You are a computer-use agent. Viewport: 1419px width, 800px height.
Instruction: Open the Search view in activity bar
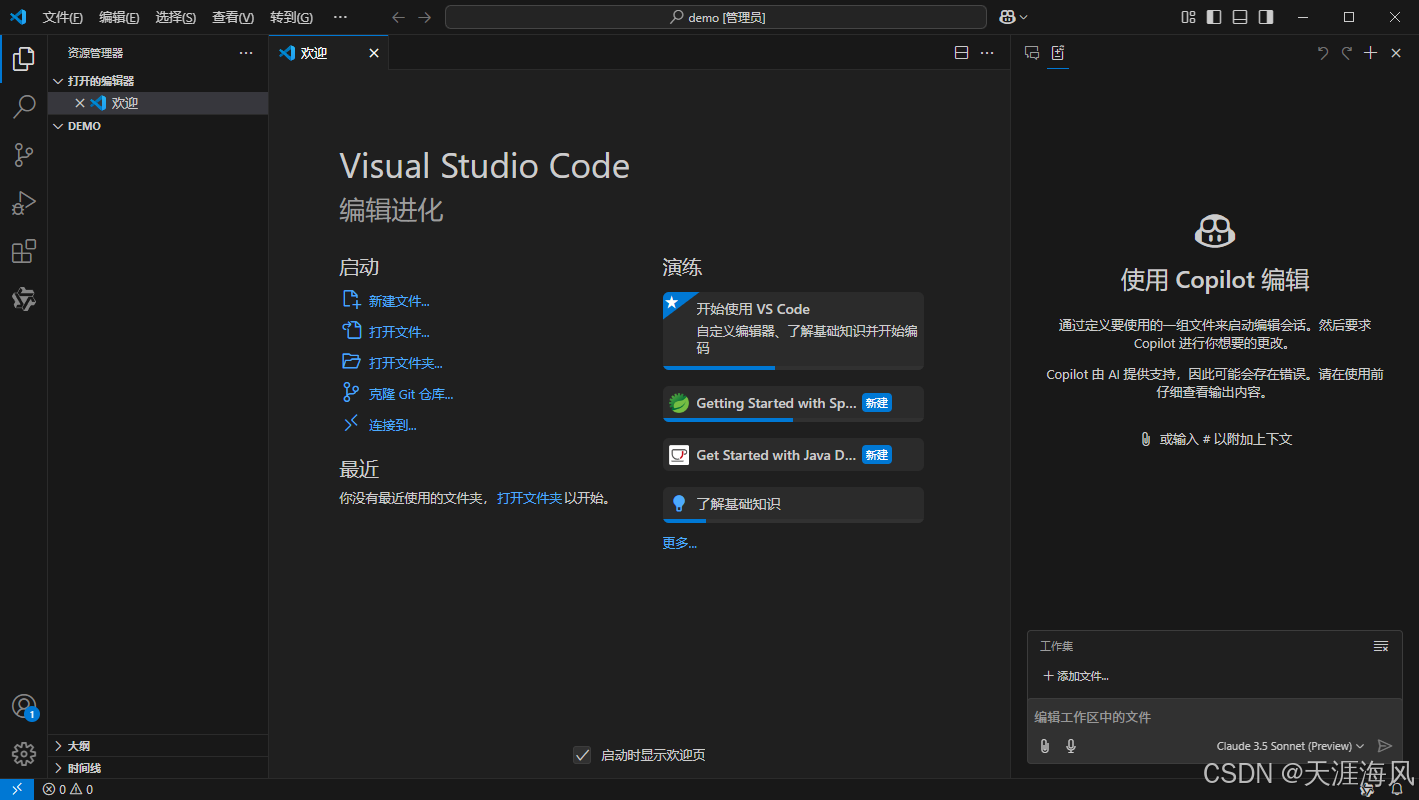24,107
